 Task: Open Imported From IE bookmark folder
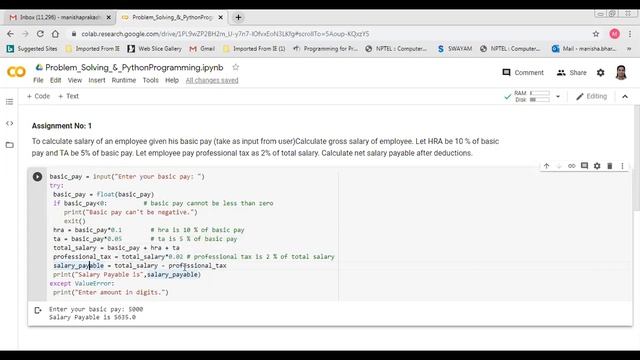coord(93,49)
